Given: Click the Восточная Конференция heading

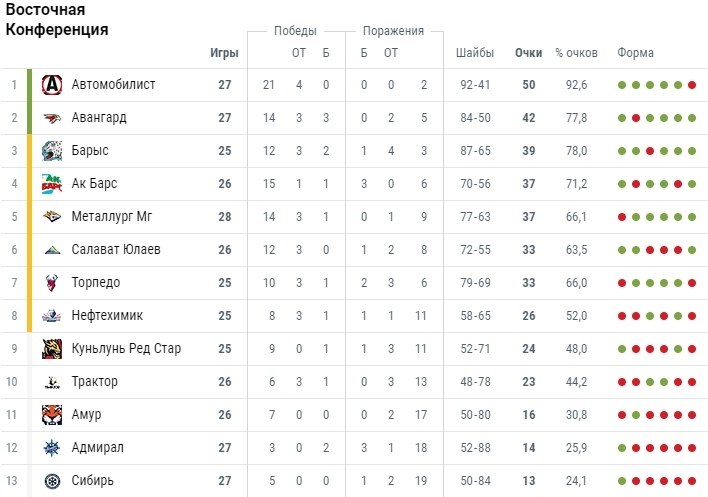Looking at the screenshot, I should tap(57, 20).
